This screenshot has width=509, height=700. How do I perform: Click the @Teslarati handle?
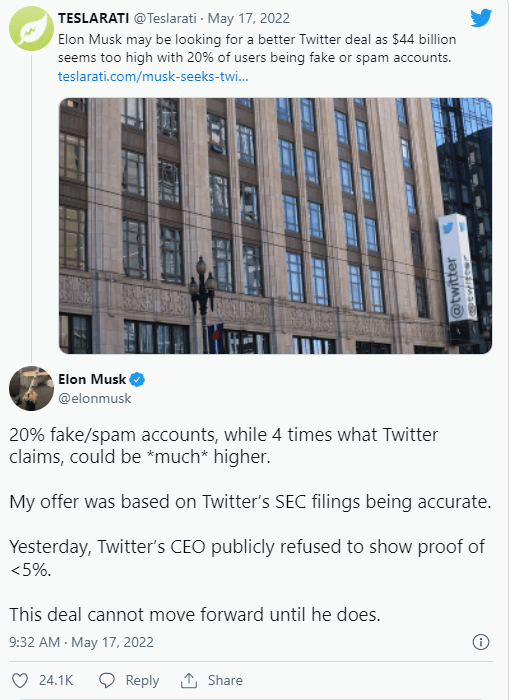[x=165, y=18]
